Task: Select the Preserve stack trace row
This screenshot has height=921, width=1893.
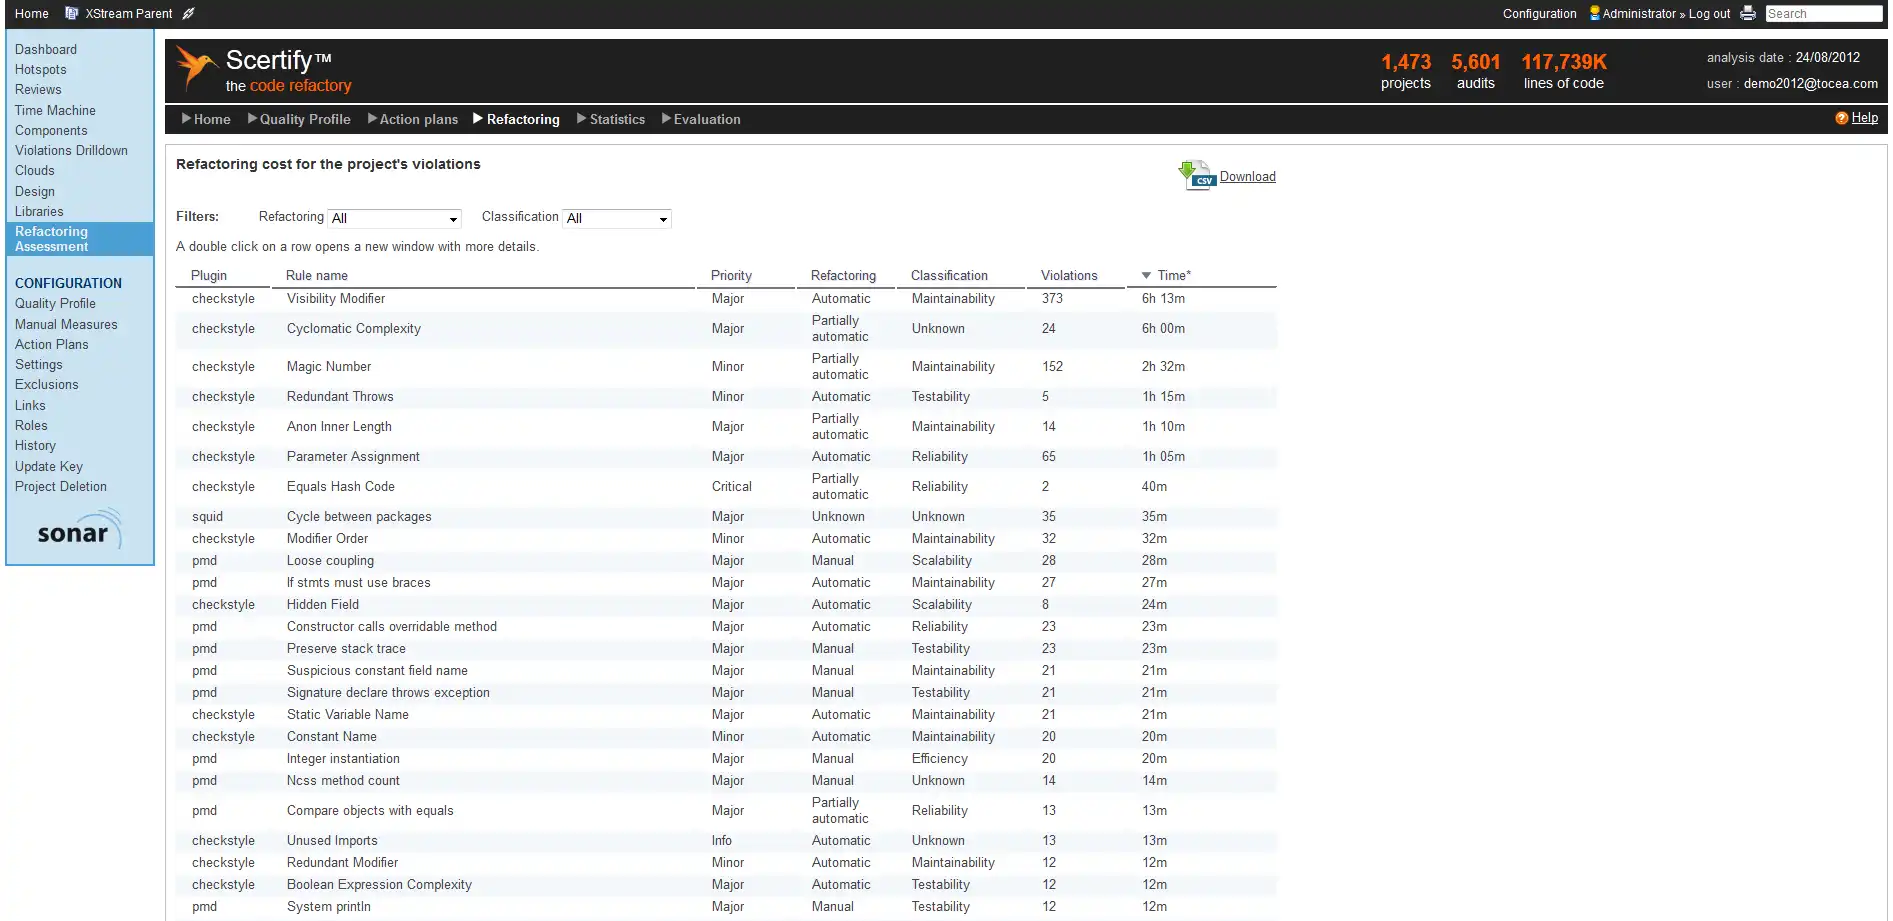Action: (x=726, y=648)
